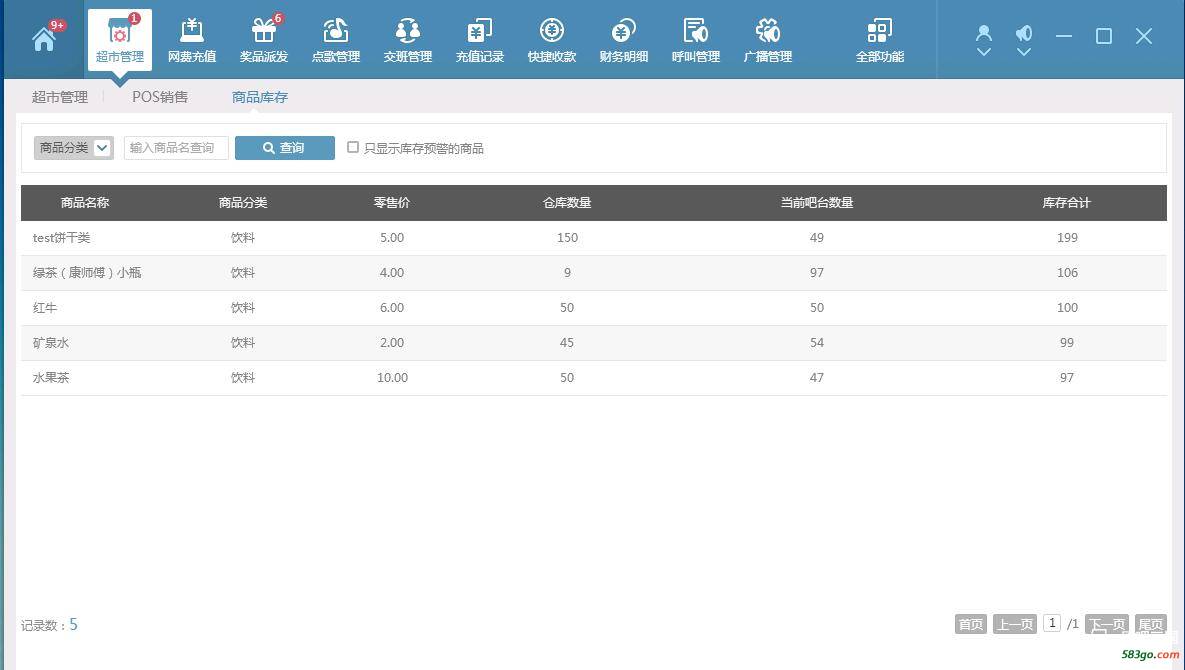Open 全部功能 all functions icon
This screenshot has width=1185, height=670.
[880, 40]
